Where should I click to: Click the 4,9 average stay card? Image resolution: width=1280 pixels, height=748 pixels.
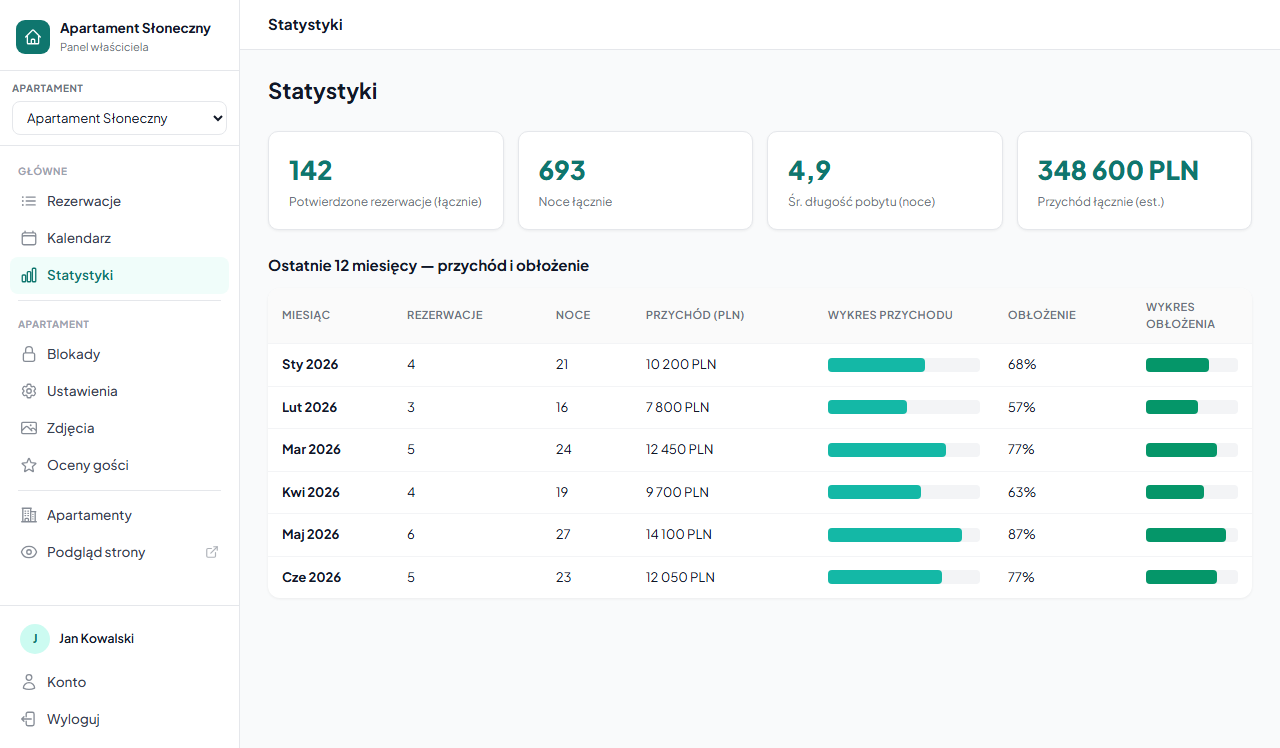click(885, 181)
